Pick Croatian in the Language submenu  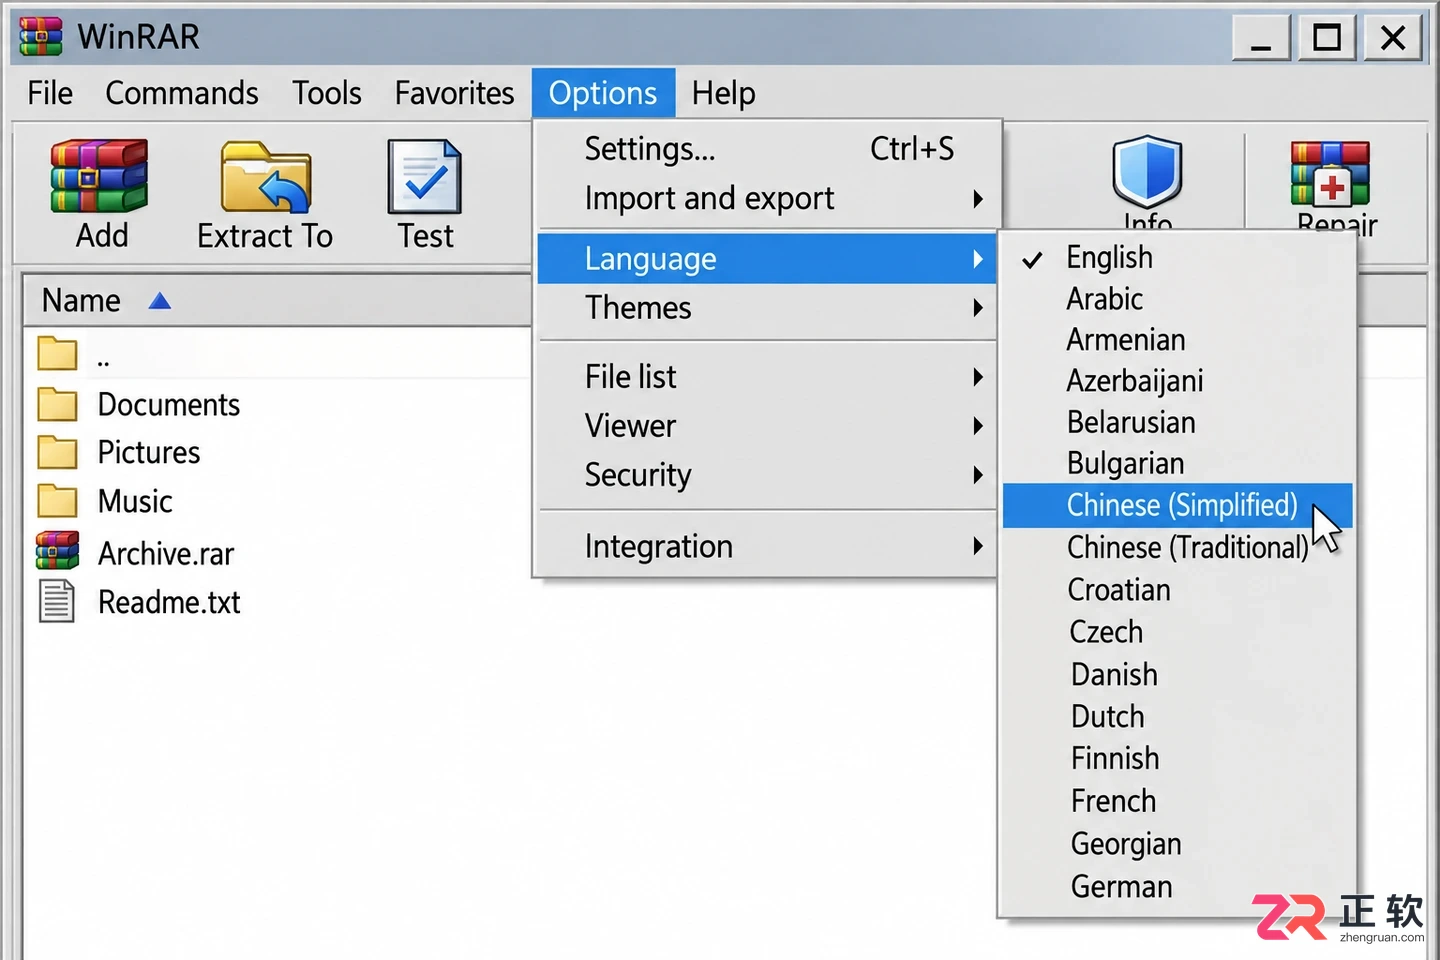click(x=1178, y=590)
